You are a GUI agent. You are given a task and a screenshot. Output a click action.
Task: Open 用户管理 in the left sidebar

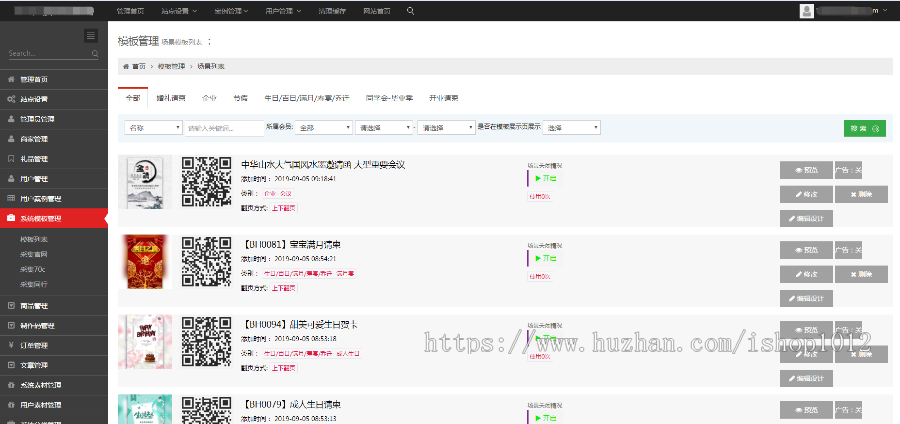[54, 179]
